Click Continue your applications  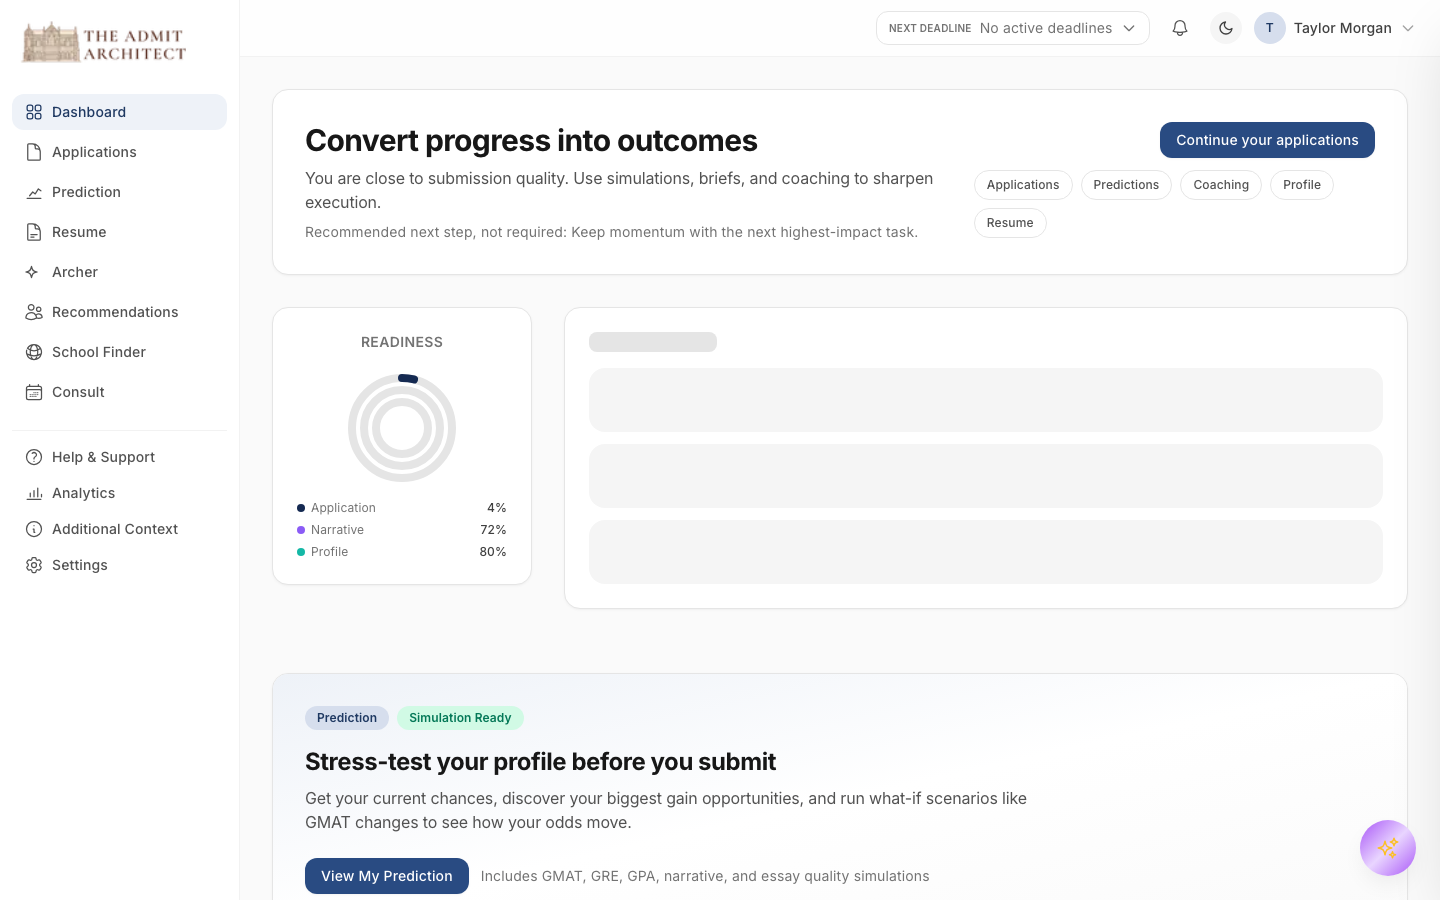click(x=1267, y=140)
